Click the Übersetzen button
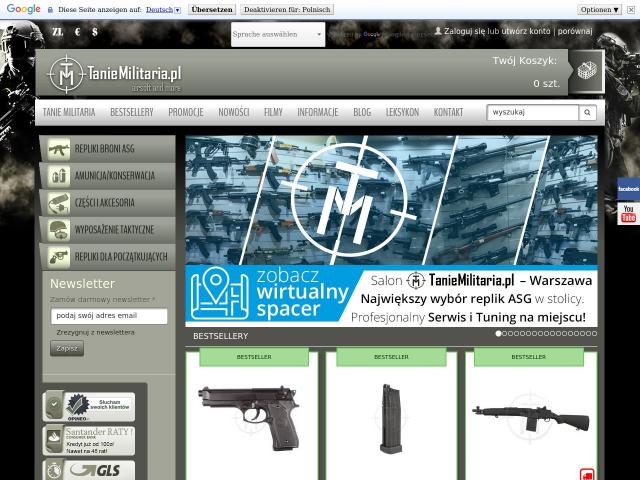 (x=212, y=9)
